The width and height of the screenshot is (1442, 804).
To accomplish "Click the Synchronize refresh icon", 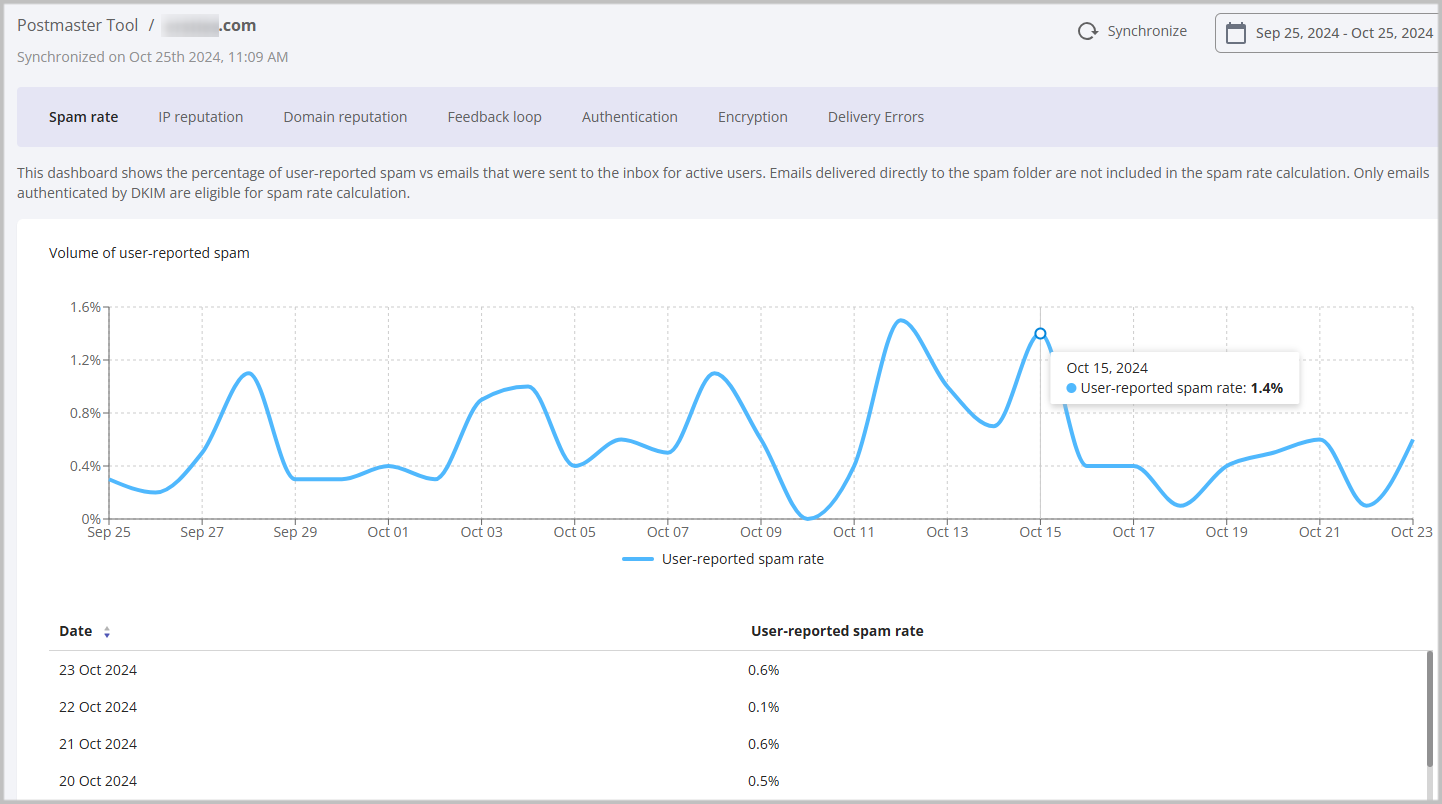I will click(x=1087, y=32).
